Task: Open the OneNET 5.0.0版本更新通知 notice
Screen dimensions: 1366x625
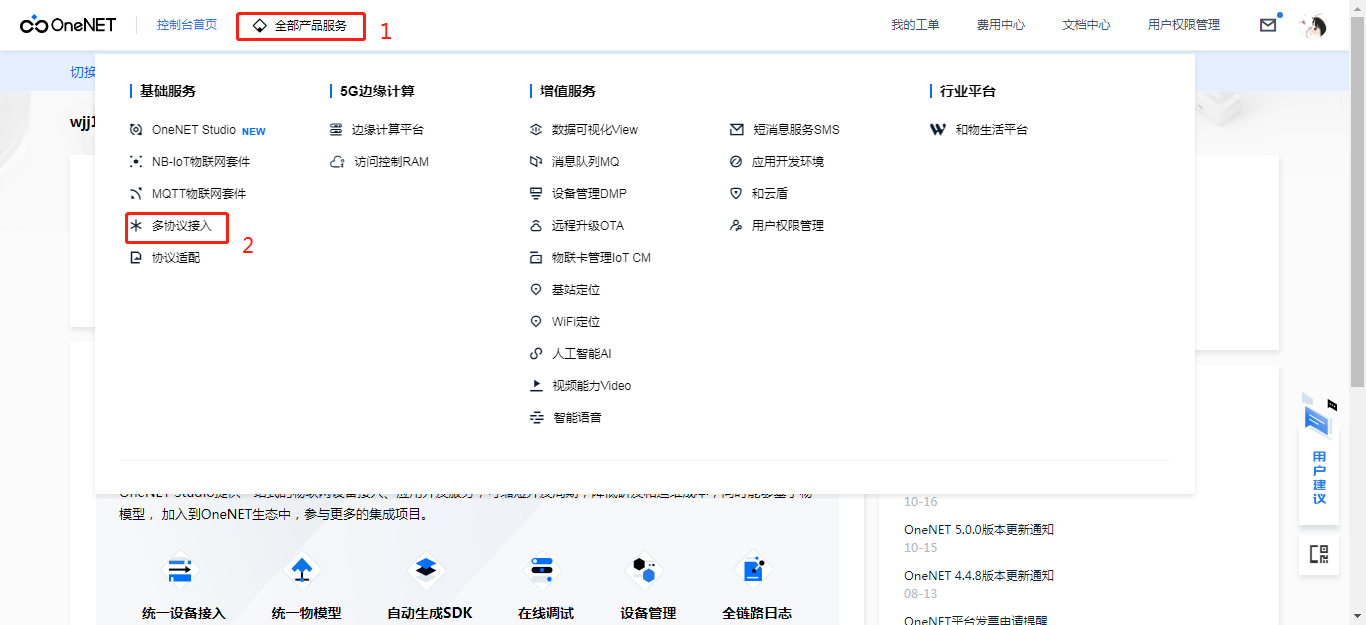Action: click(x=979, y=530)
